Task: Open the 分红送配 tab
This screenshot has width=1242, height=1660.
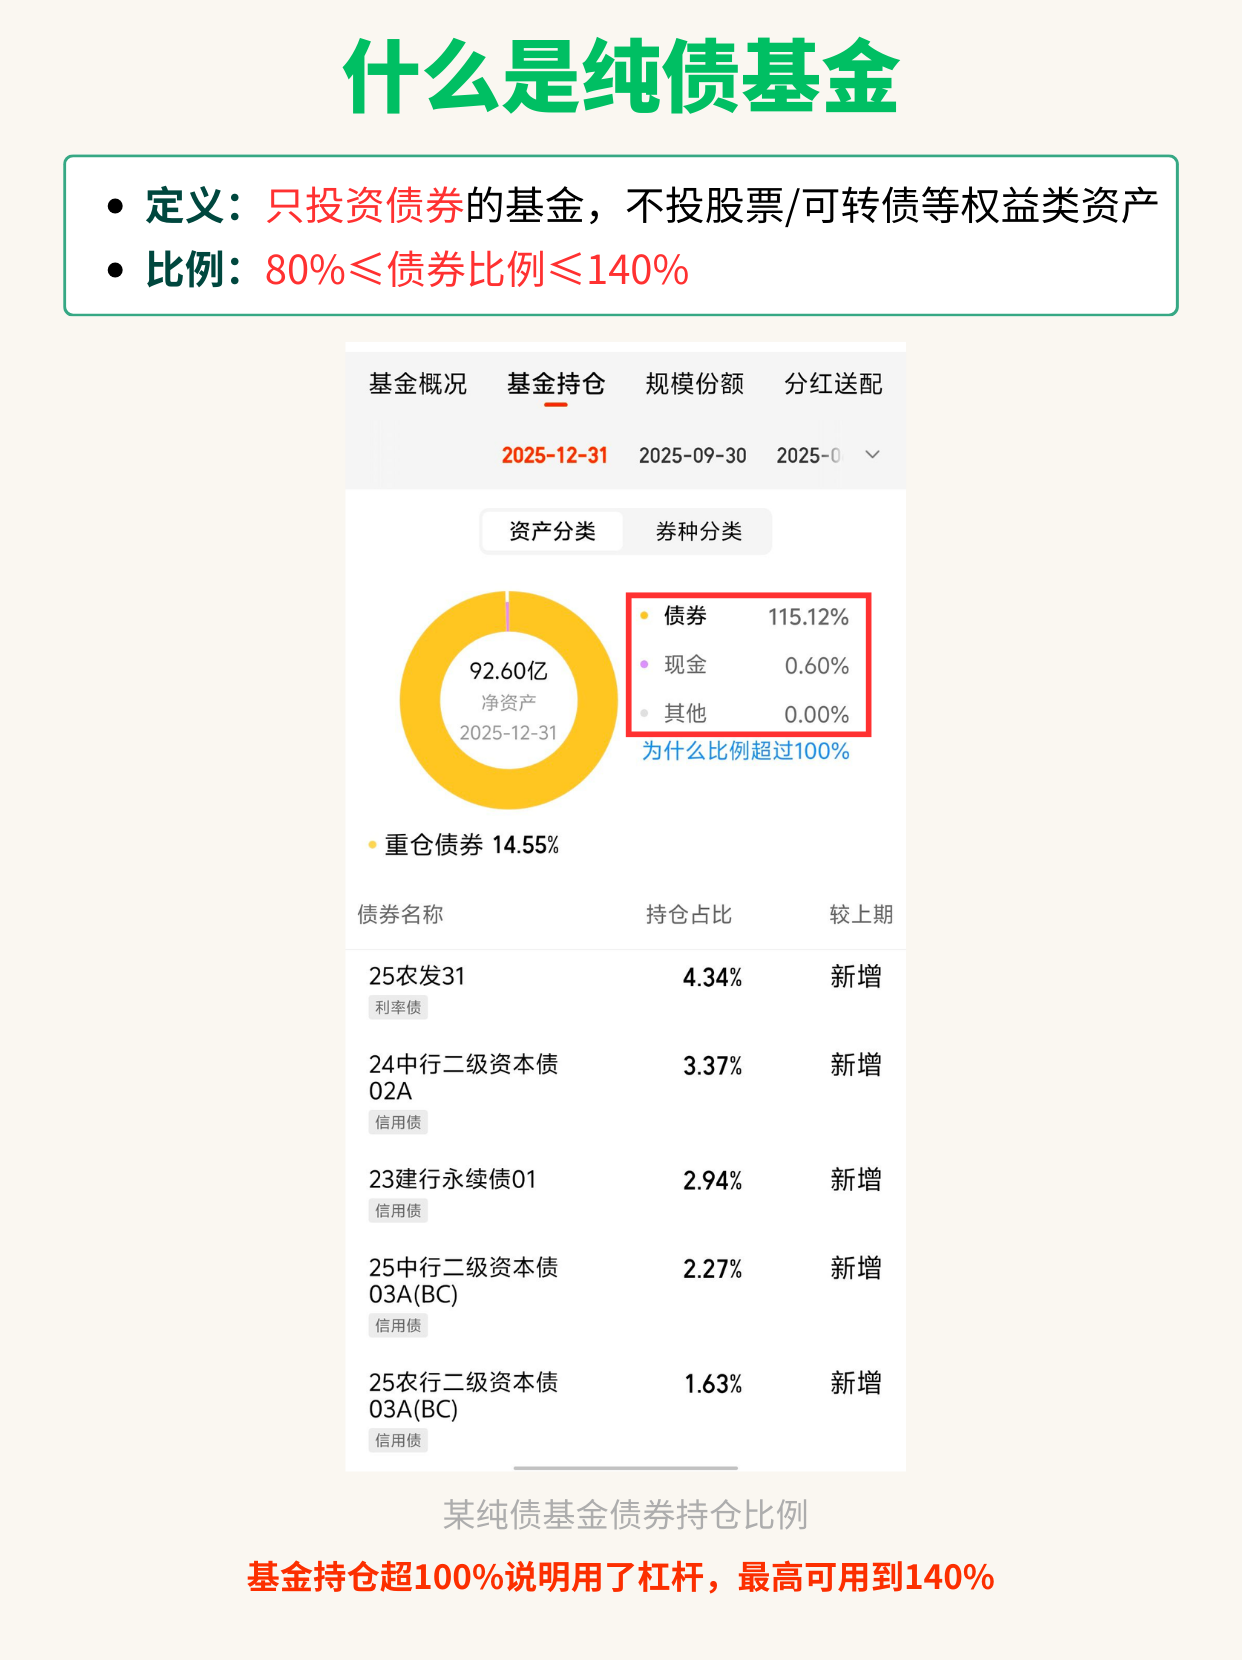Action: tap(833, 384)
